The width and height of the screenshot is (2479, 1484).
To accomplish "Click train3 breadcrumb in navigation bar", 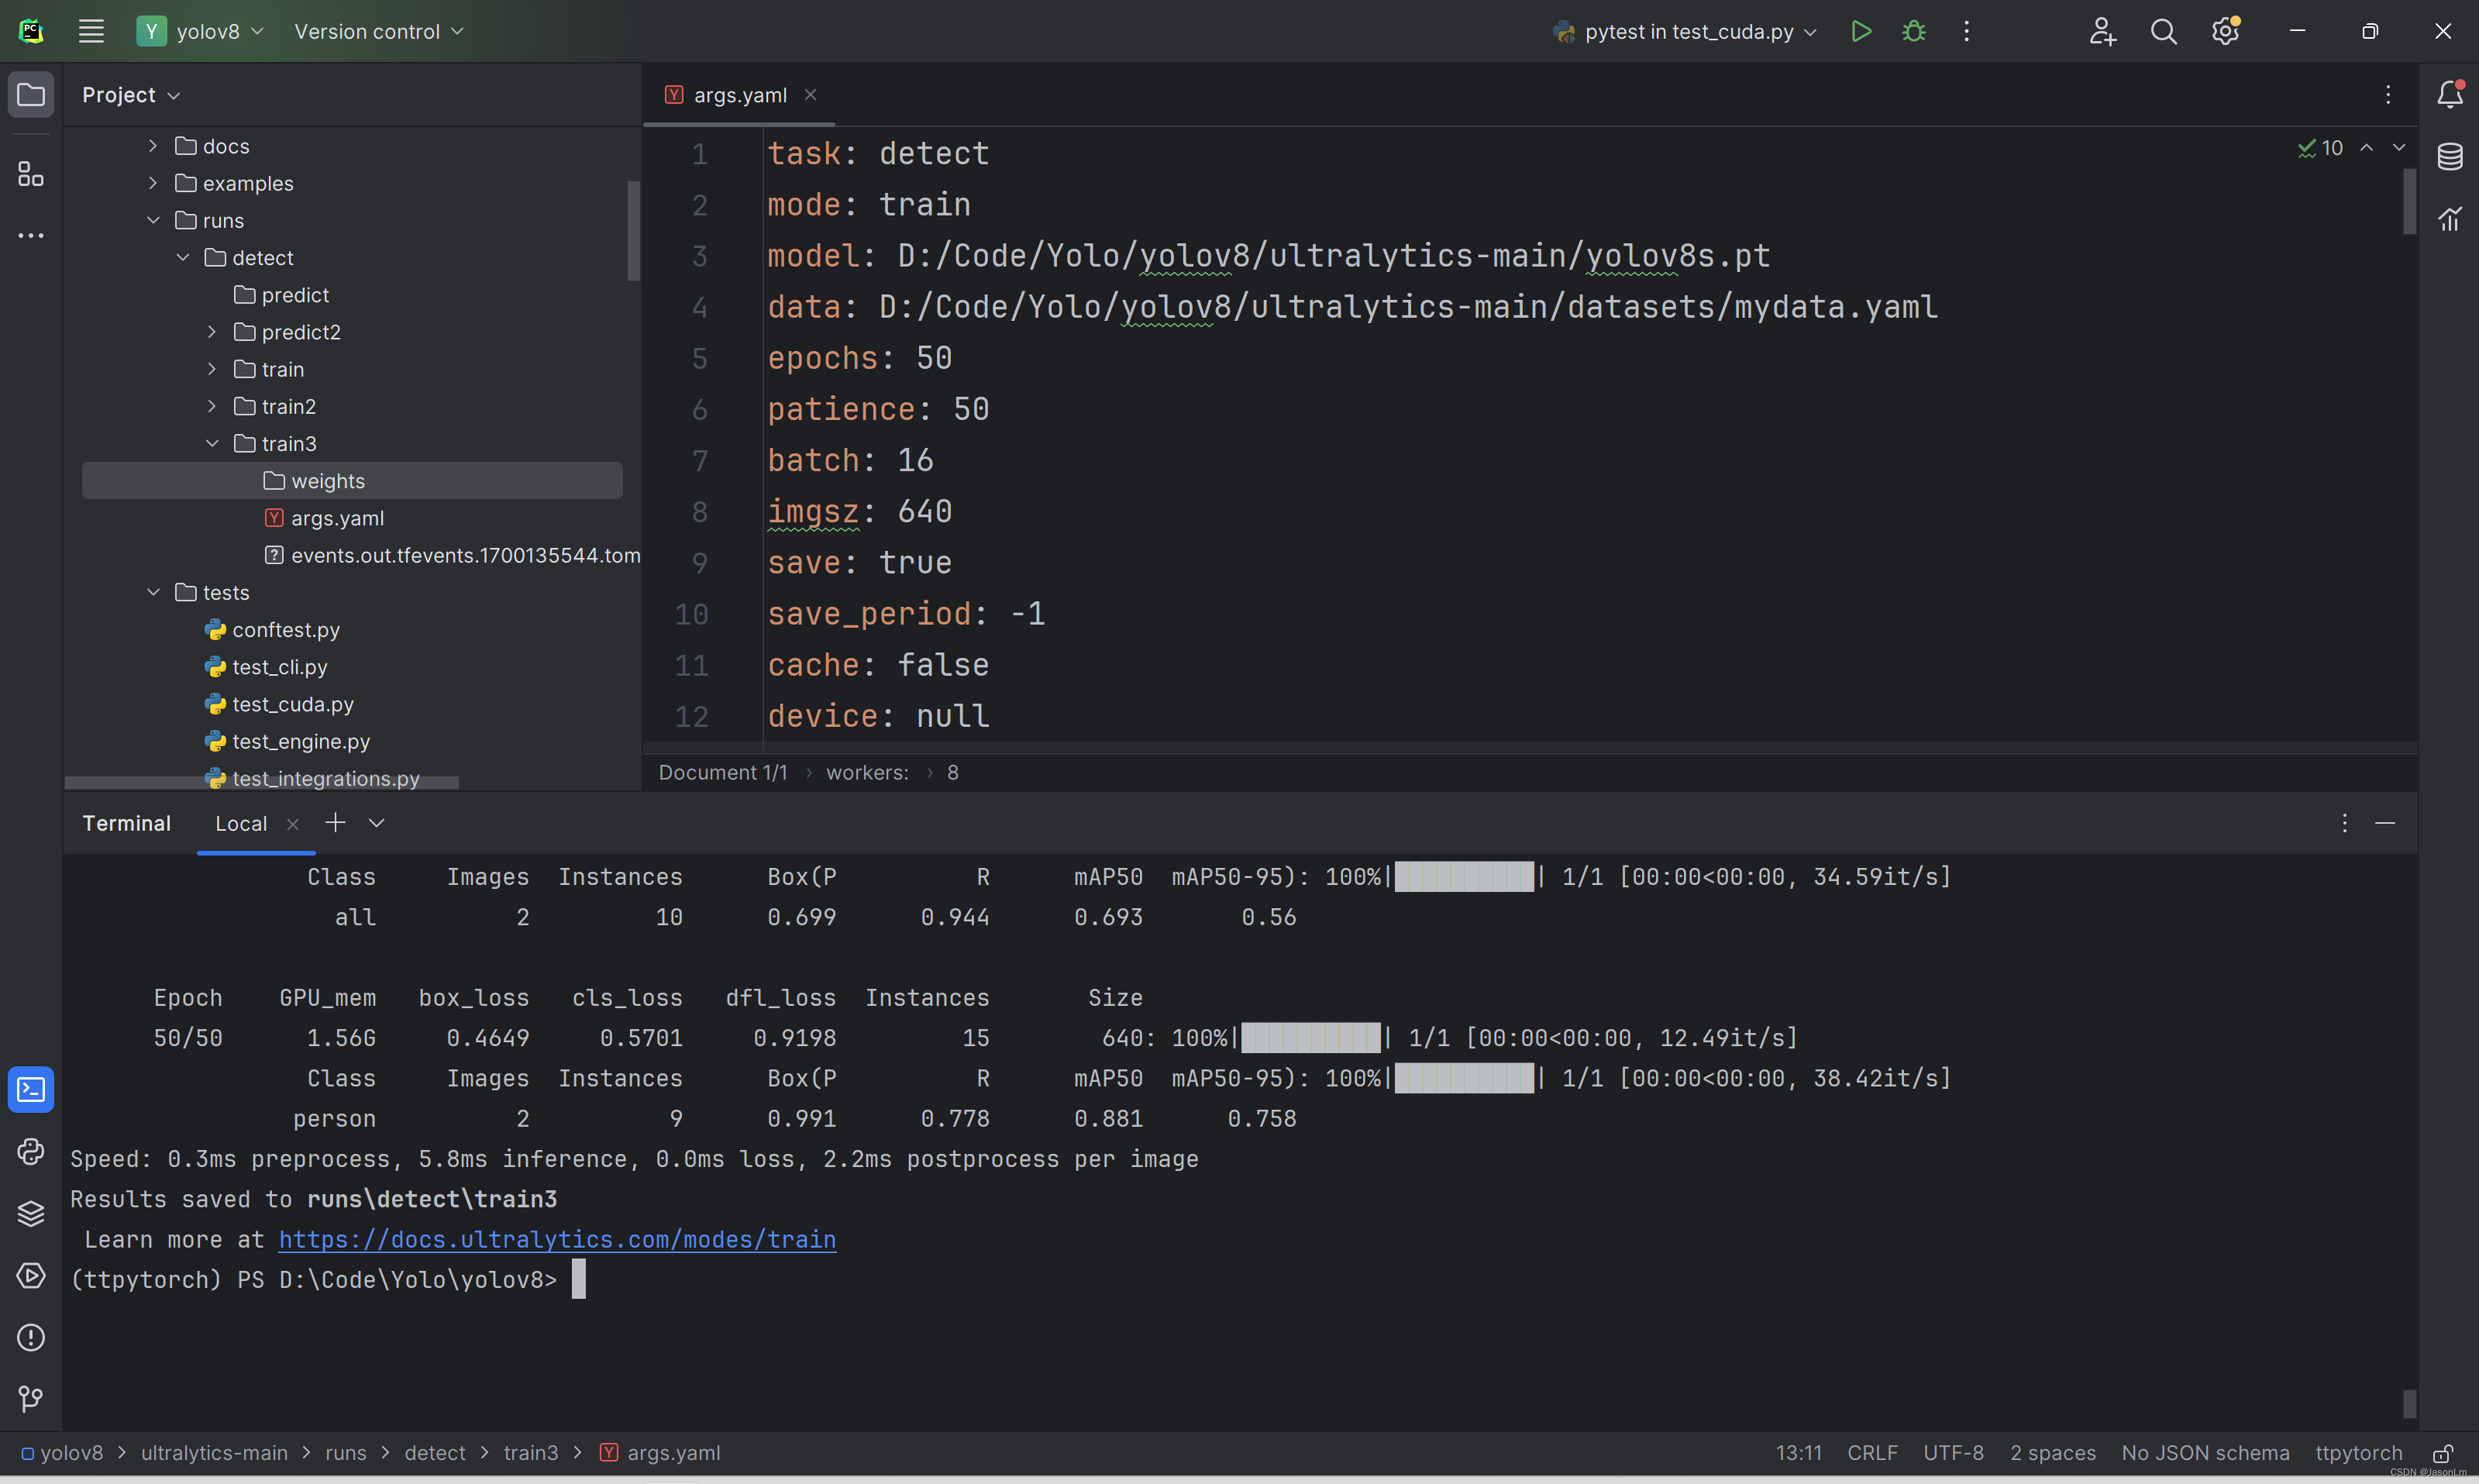I will (531, 1453).
